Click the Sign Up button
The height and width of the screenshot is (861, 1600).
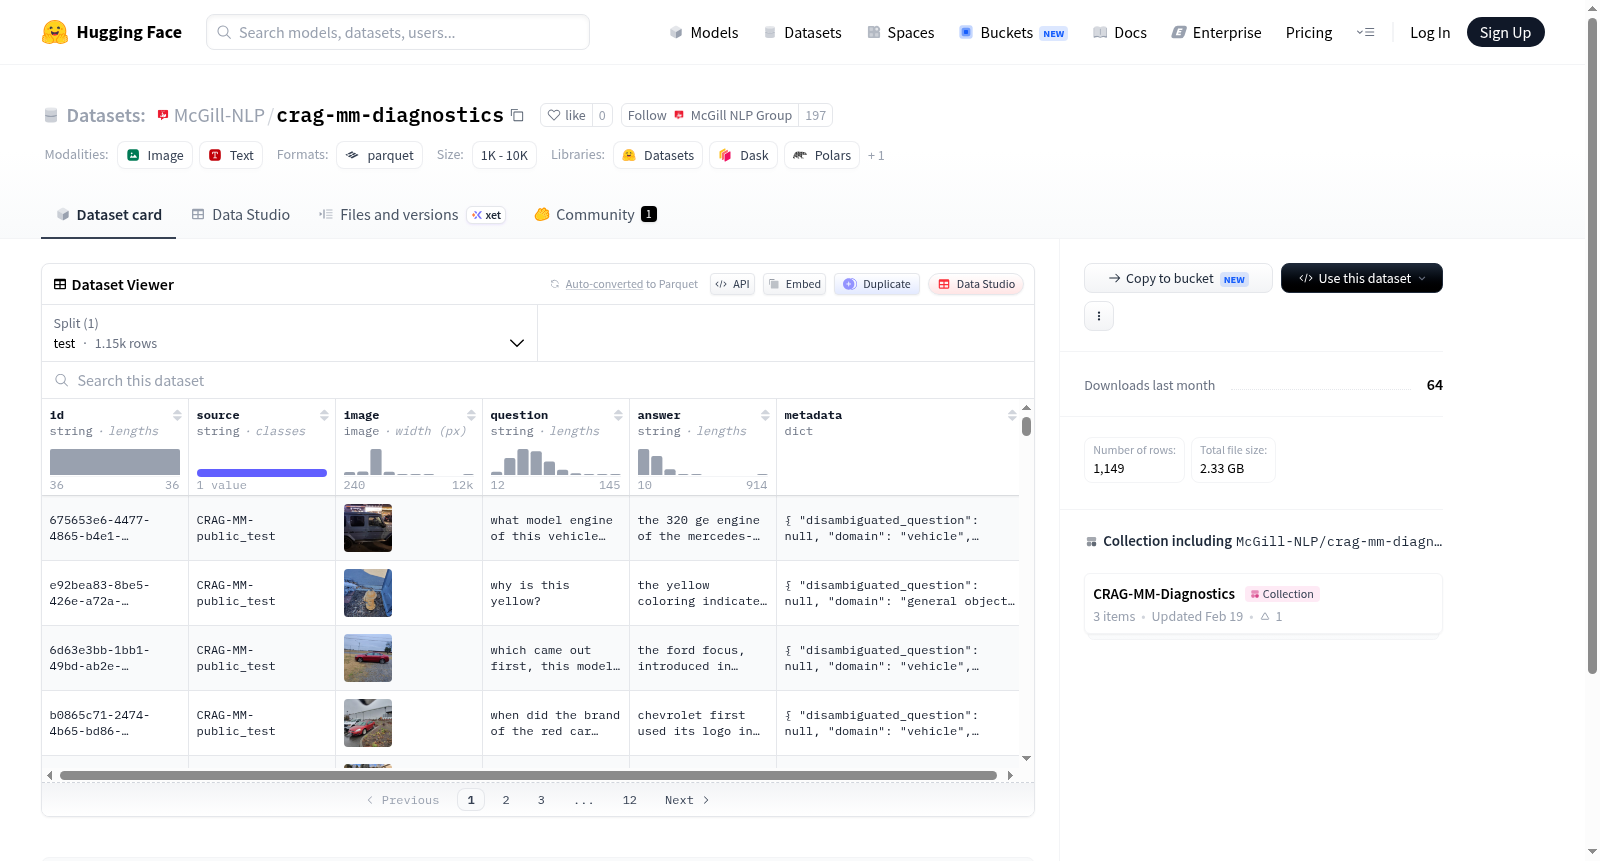1505,32
